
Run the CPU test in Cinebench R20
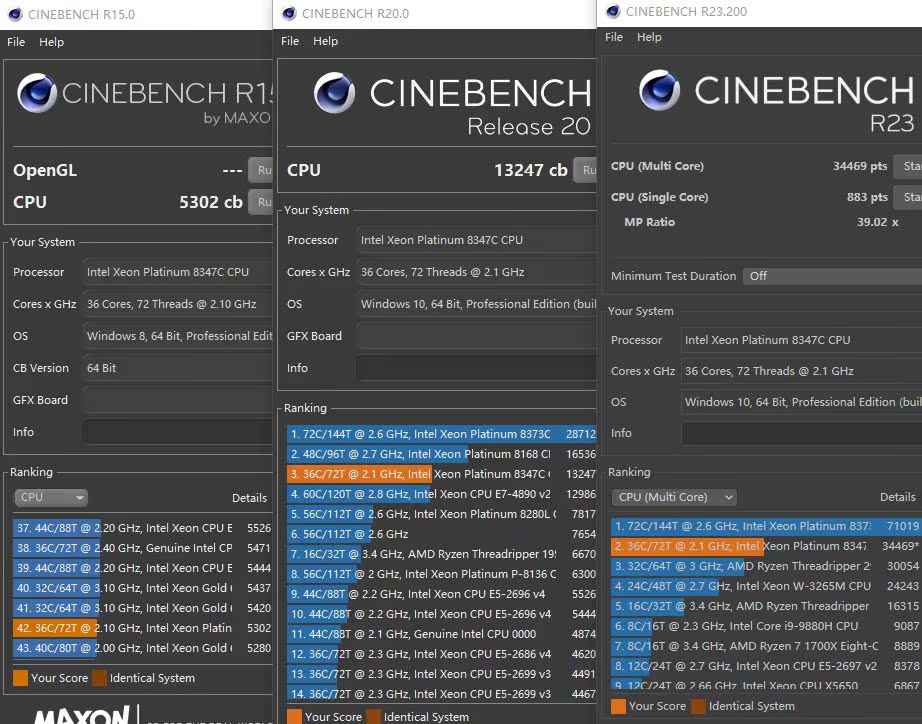point(585,170)
